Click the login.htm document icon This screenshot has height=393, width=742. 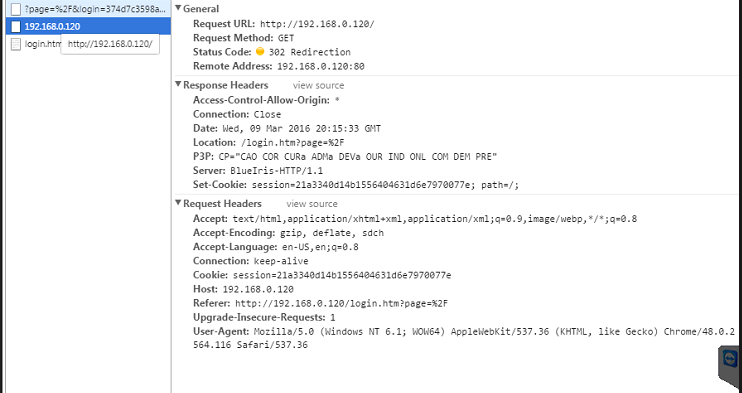click(16, 44)
